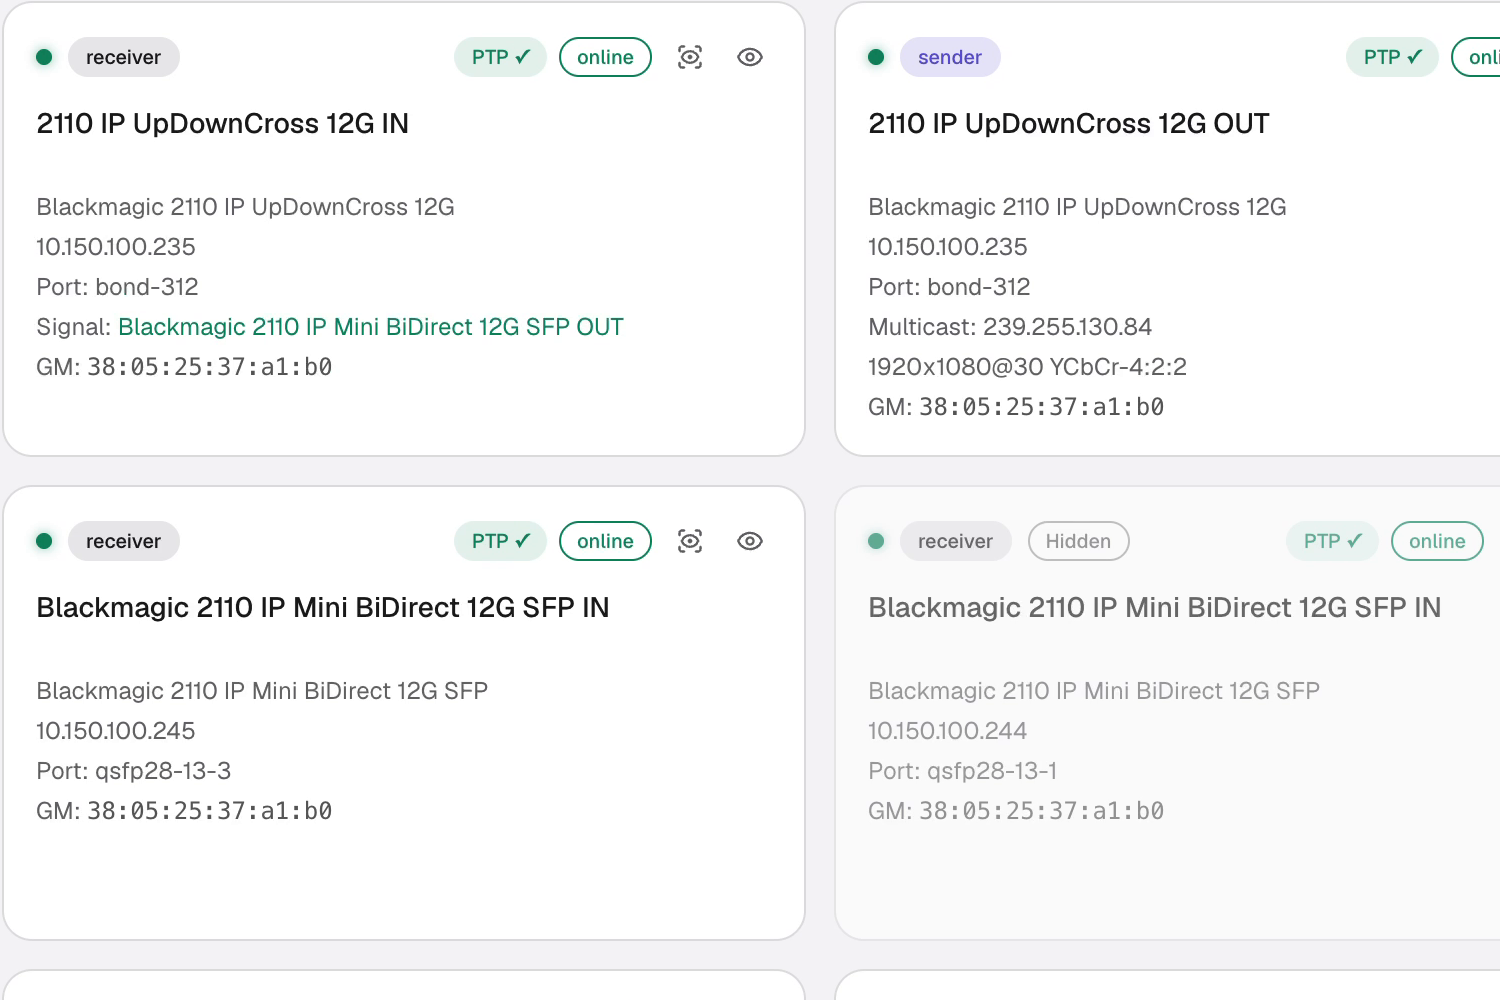The image size is (1500, 1000).
Task: Click Port: bond-312 on UpDownCross 12G OUT card
Action: (x=950, y=287)
